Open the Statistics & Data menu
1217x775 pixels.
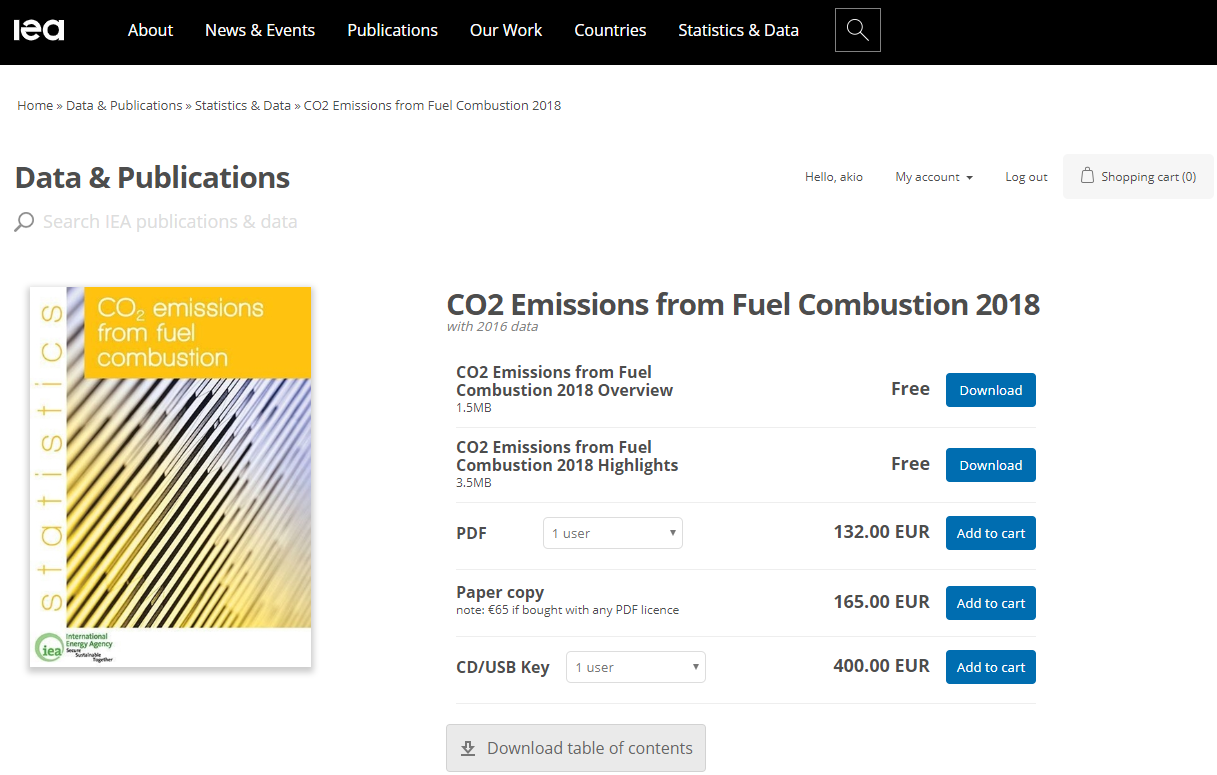point(738,30)
